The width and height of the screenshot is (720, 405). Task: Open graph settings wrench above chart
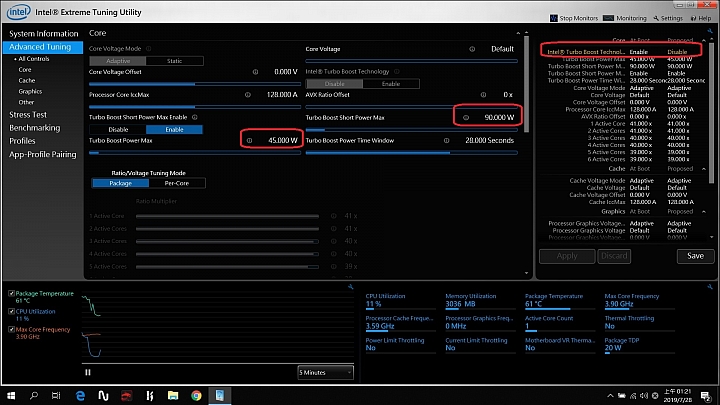[350, 287]
